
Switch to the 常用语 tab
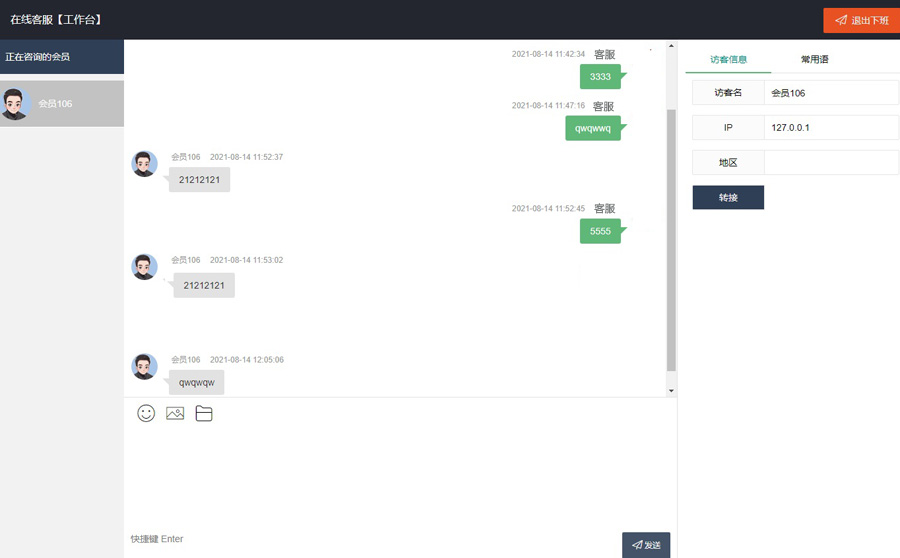tap(814, 60)
